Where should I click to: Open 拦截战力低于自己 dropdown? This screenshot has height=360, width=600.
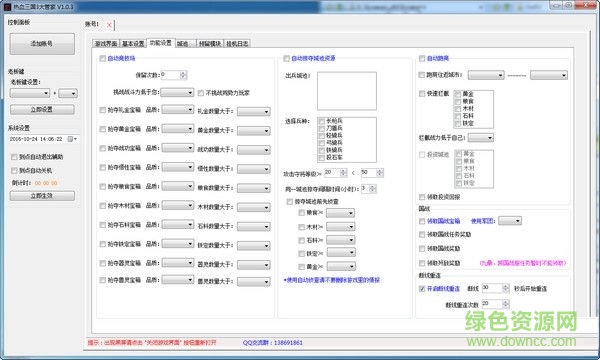pyautogui.click(x=481, y=138)
